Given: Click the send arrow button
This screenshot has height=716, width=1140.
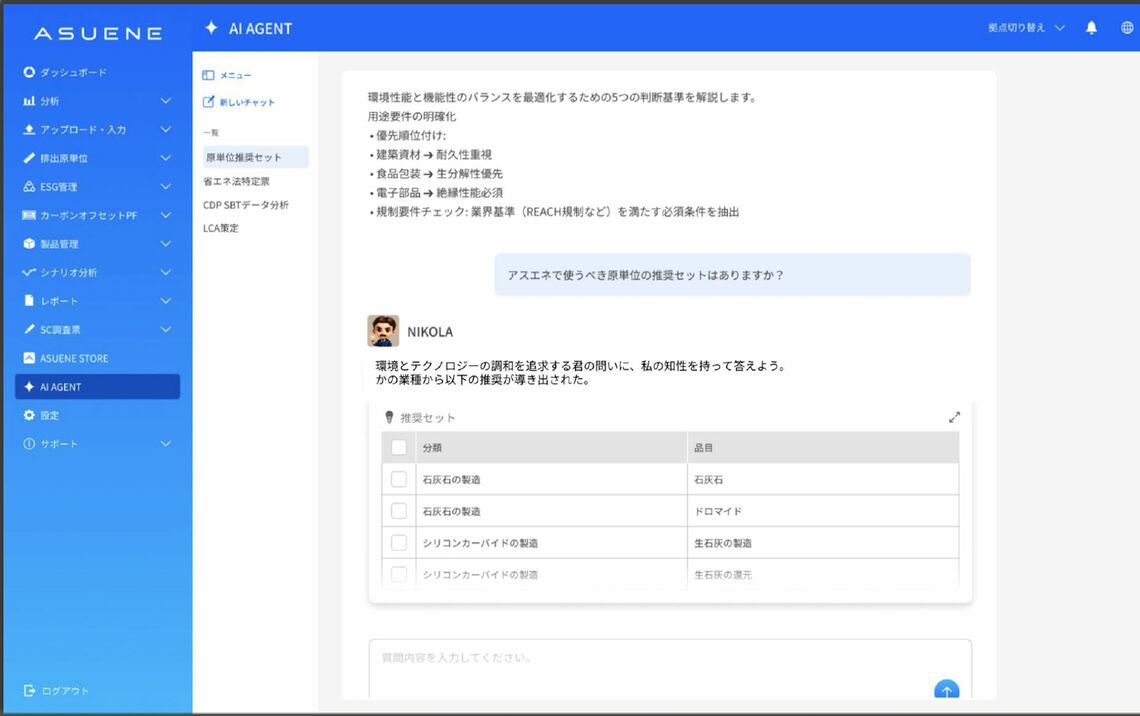Looking at the screenshot, I should click(x=946, y=691).
